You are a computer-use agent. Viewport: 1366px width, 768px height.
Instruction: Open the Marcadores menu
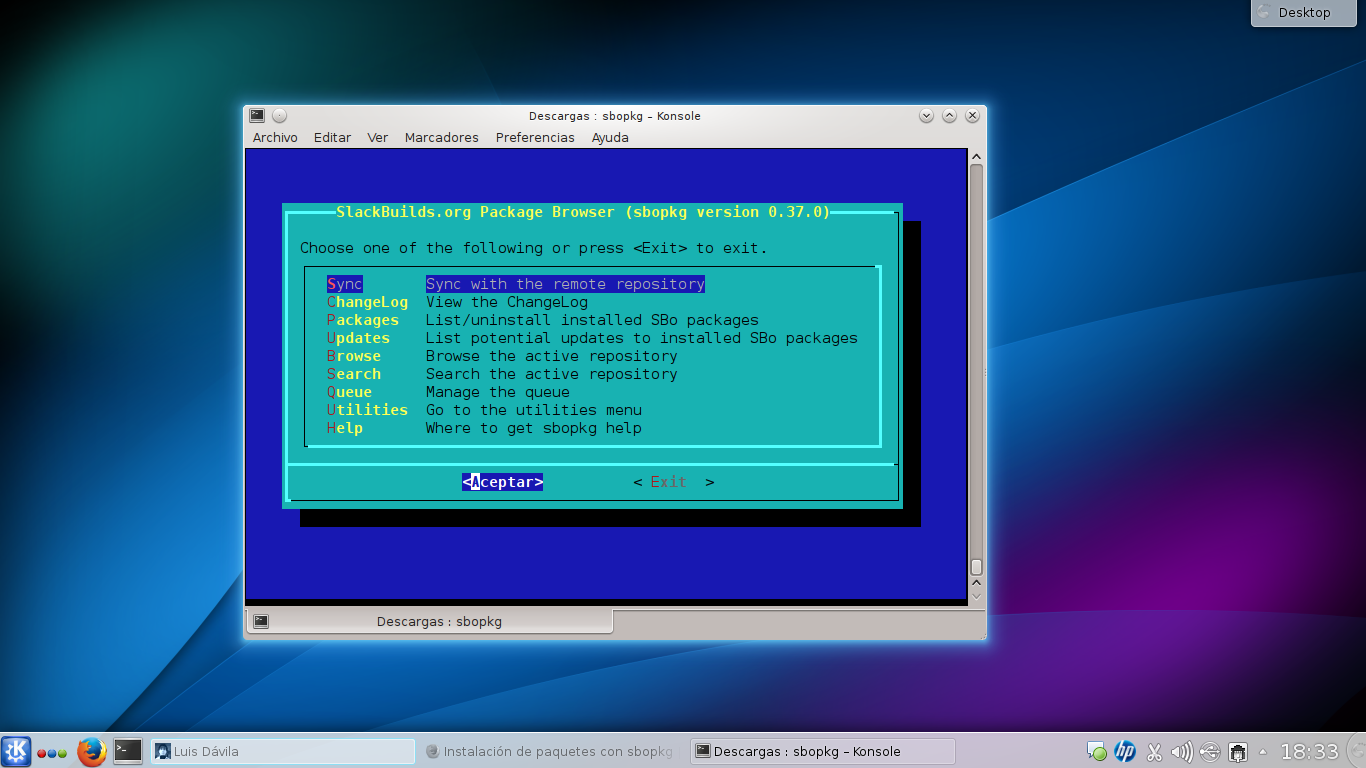point(441,137)
